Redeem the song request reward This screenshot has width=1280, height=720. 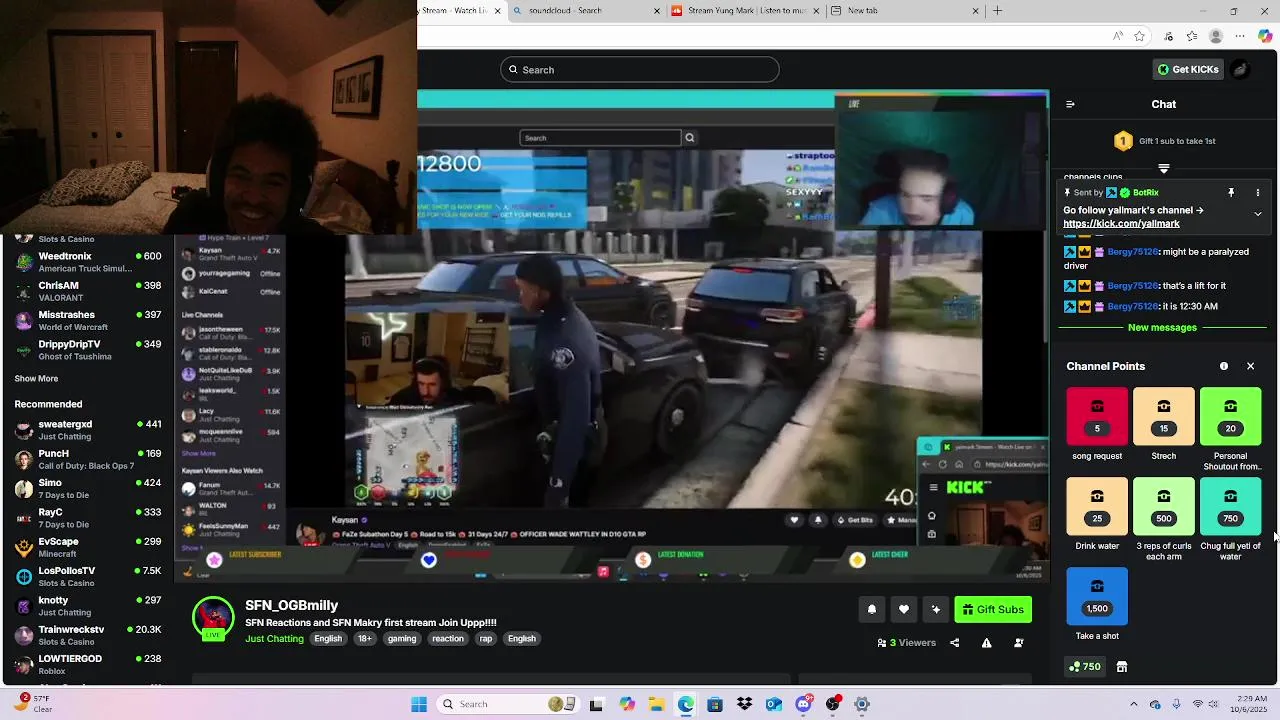1097,416
